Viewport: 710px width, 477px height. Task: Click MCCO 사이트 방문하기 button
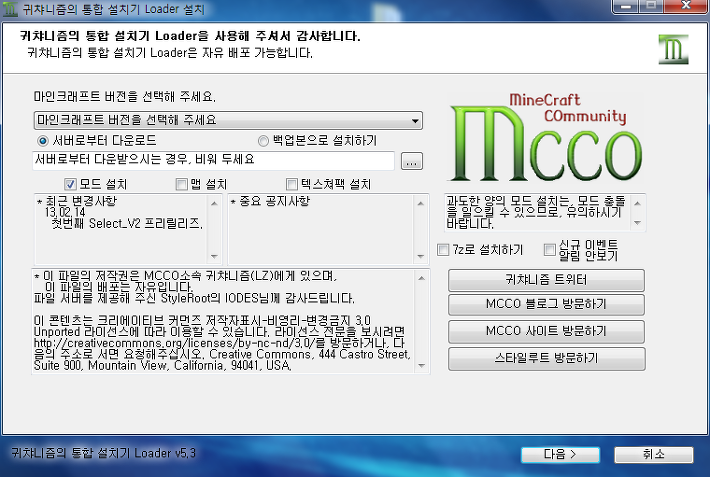[546, 332]
